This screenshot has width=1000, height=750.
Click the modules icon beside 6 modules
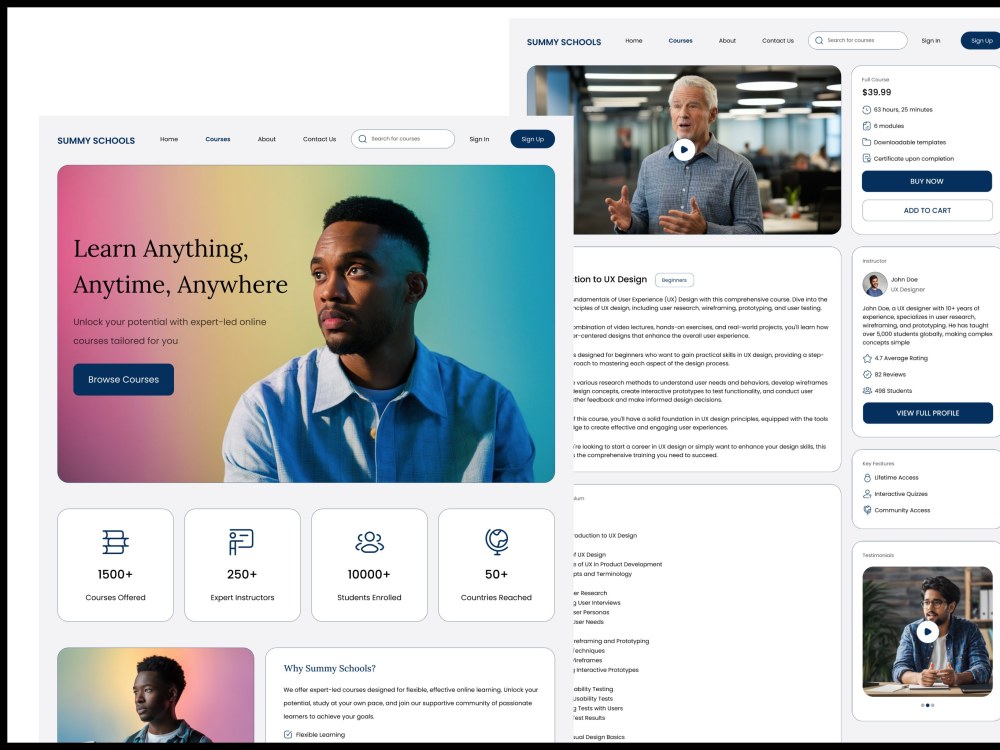tap(867, 126)
